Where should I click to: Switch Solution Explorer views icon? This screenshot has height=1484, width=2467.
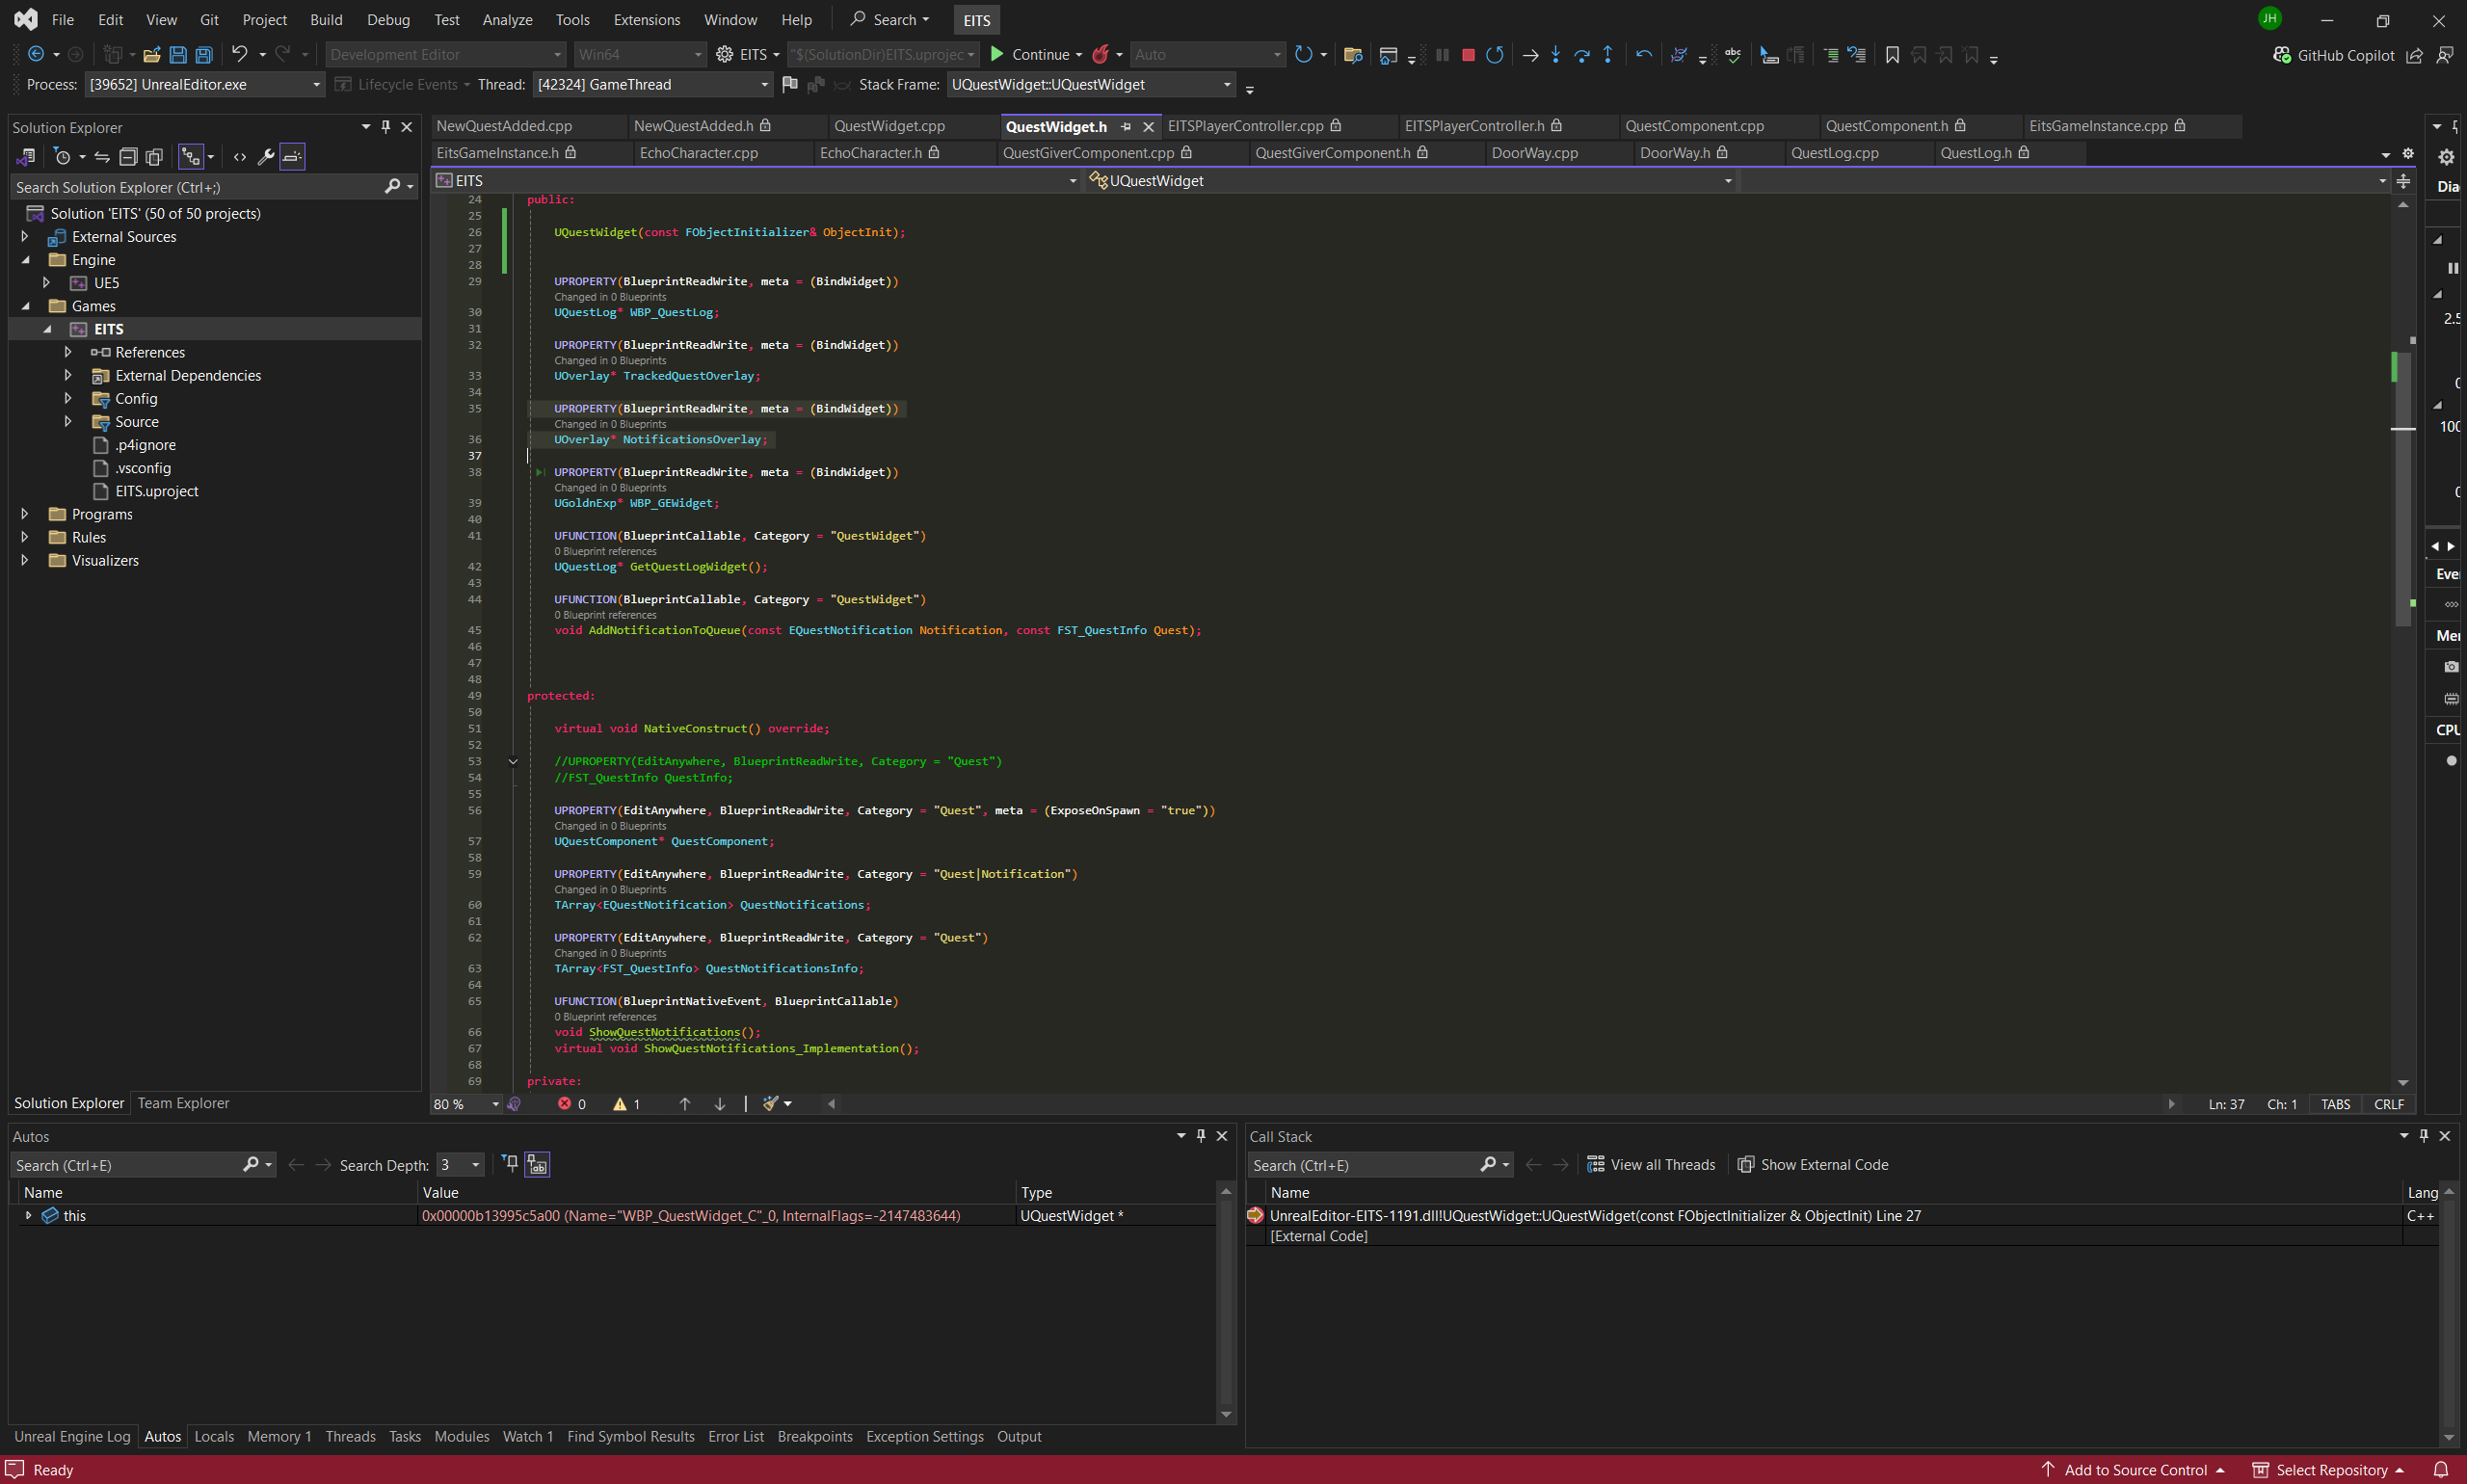pos(26,156)
